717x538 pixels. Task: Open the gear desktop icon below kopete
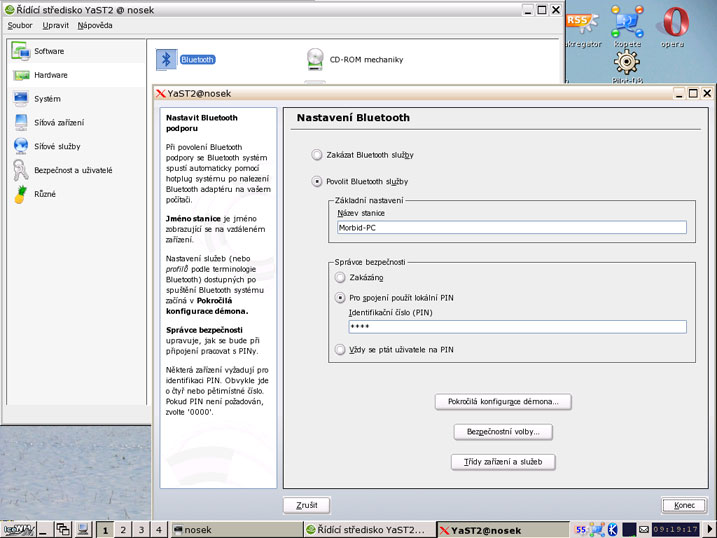[x=626, y=62]
